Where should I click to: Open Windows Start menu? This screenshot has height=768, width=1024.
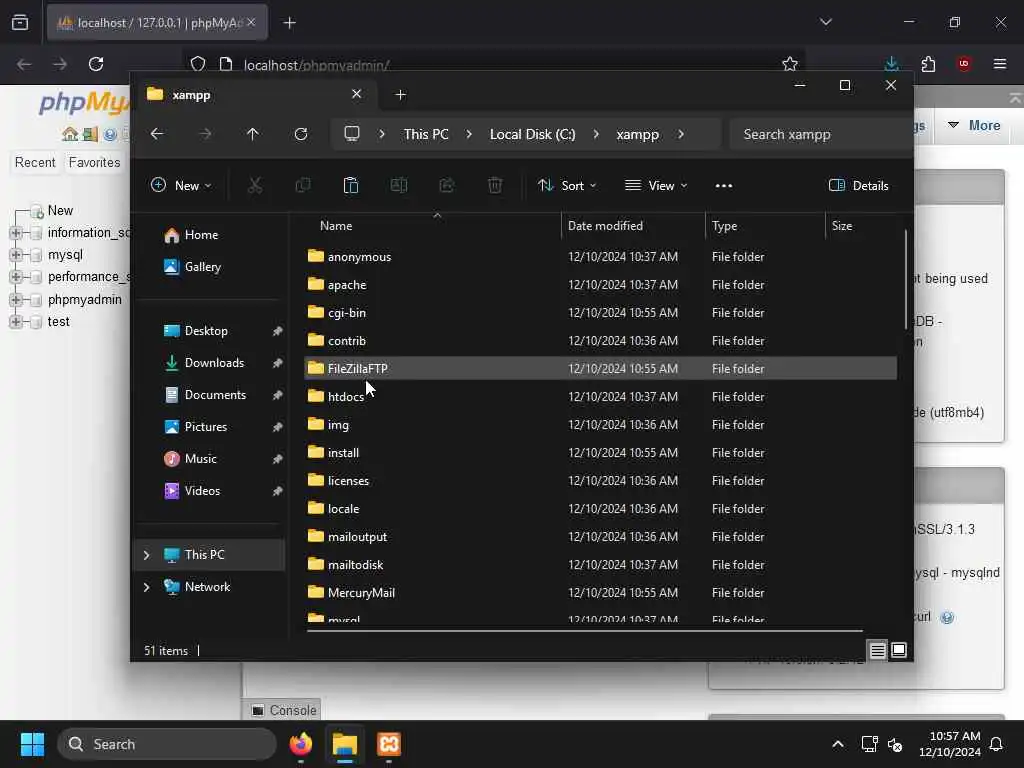point(32,744)
